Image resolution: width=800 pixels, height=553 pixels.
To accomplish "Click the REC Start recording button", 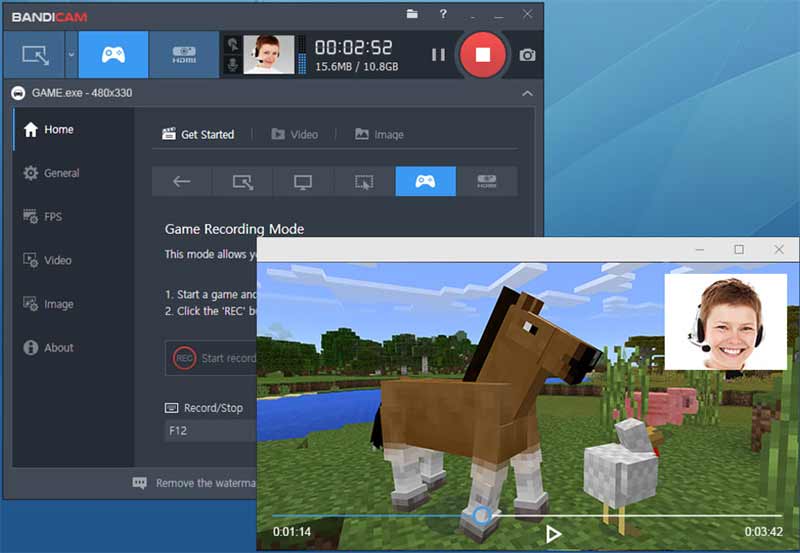I will tap(211, 358).
